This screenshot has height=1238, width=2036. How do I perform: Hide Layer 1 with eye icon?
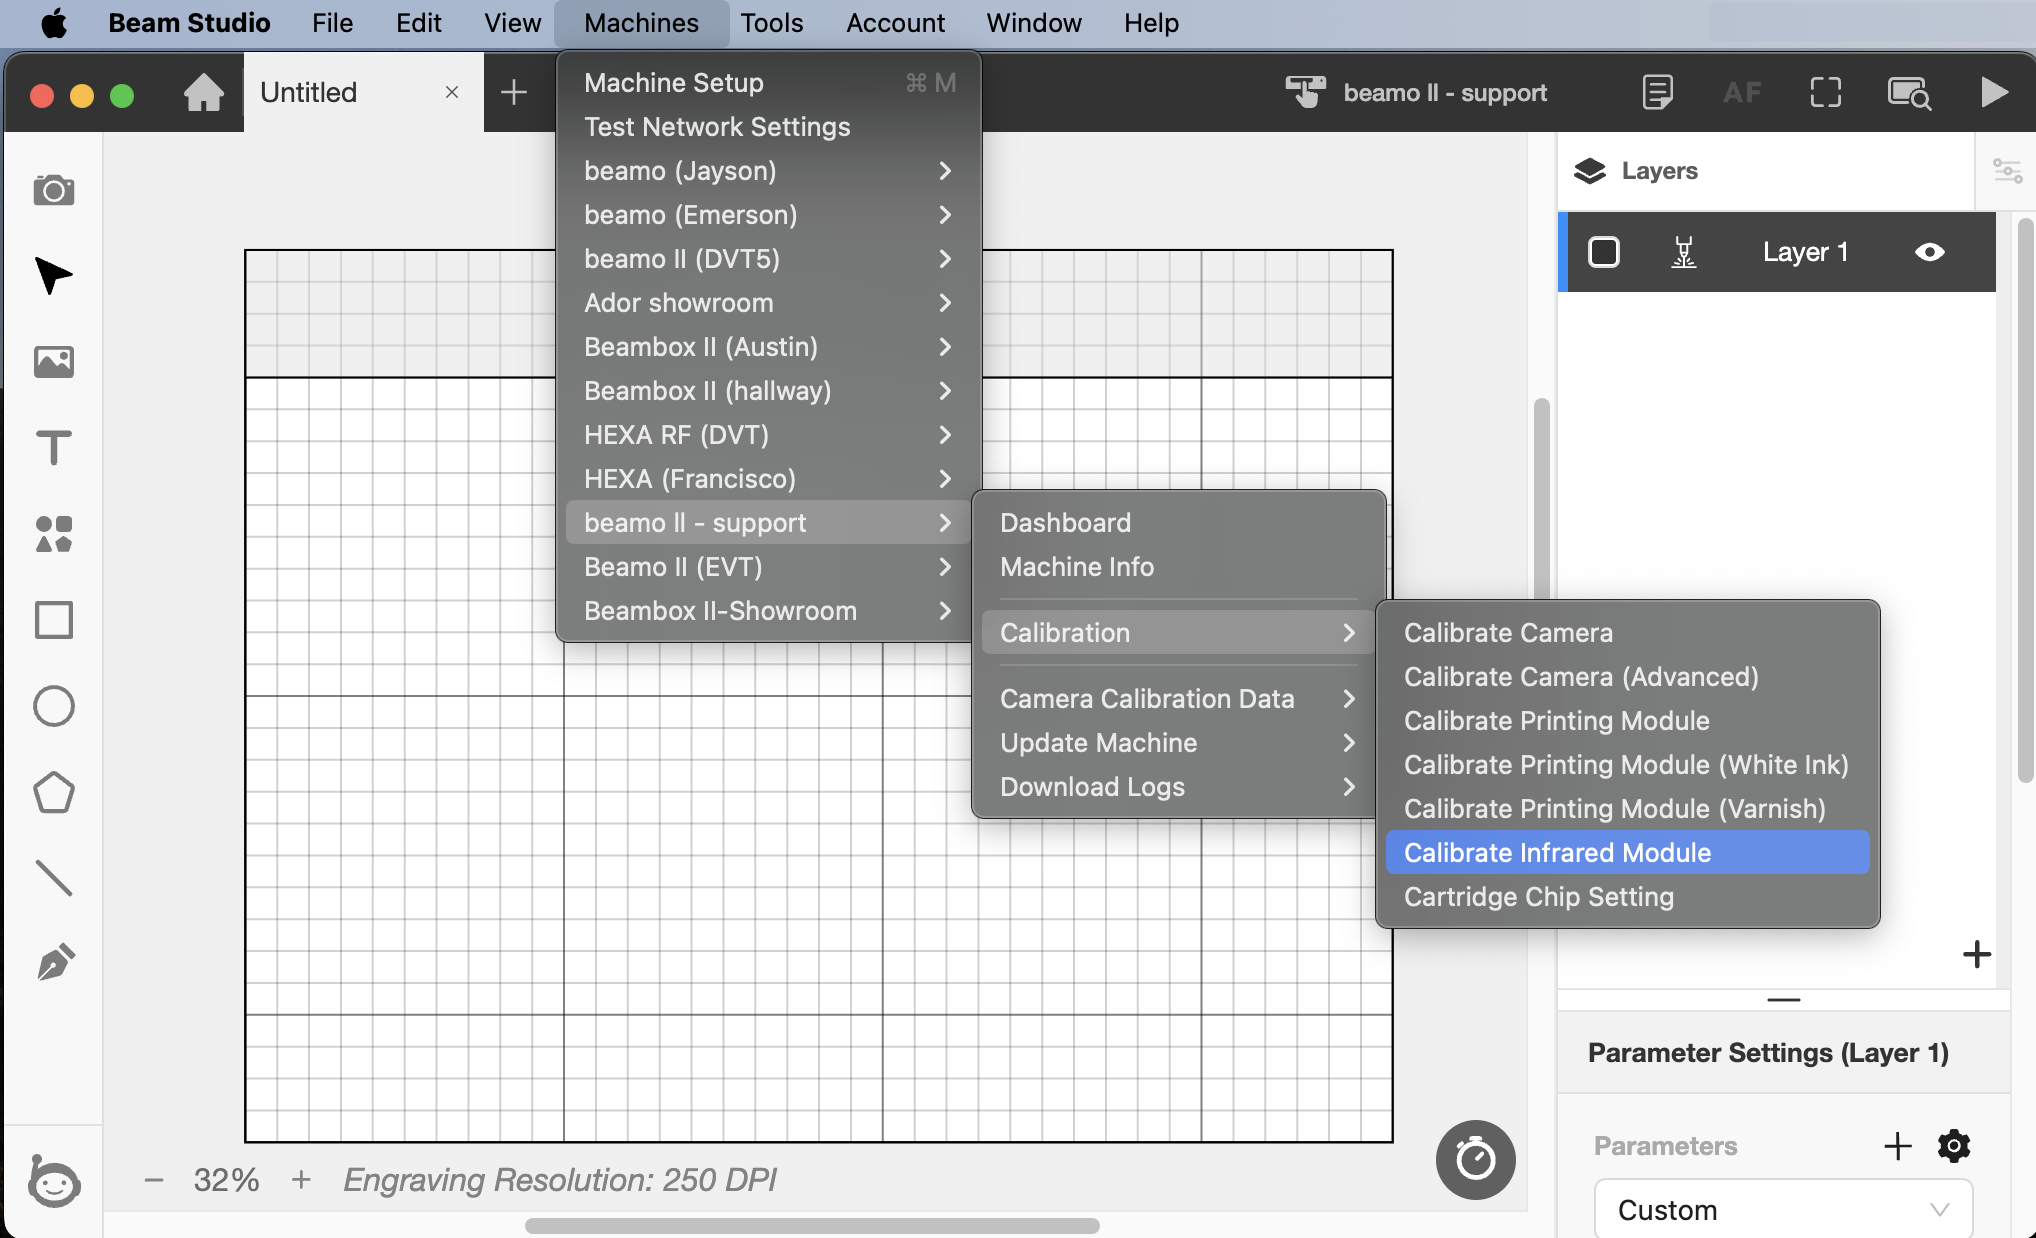point(1930,252)
